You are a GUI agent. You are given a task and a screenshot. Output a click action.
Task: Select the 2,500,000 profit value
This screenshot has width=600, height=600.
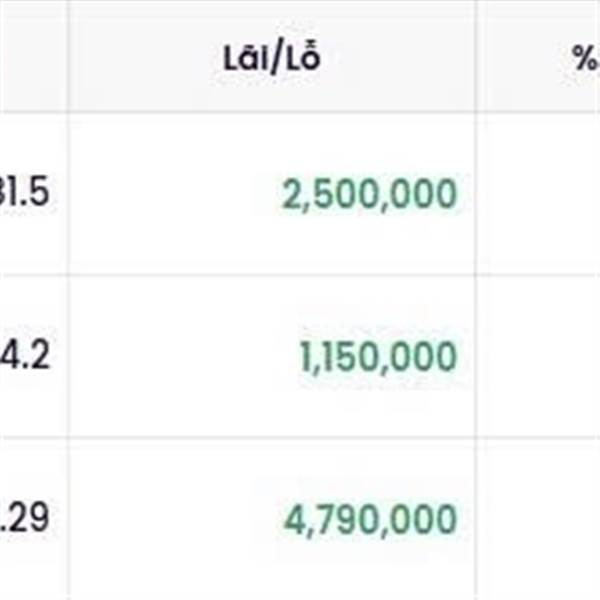click(x=370, y=194)
